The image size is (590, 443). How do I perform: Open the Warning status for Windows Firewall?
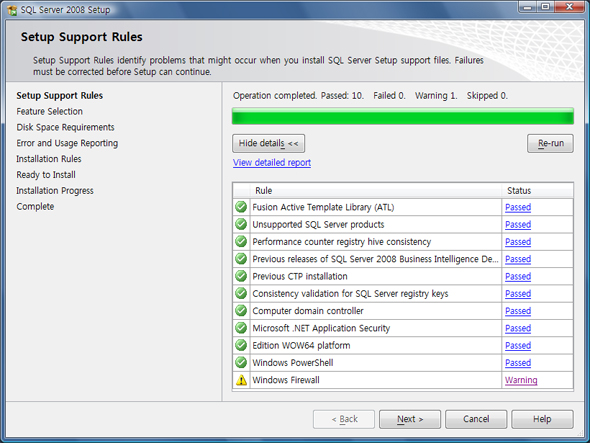point(521,380)
